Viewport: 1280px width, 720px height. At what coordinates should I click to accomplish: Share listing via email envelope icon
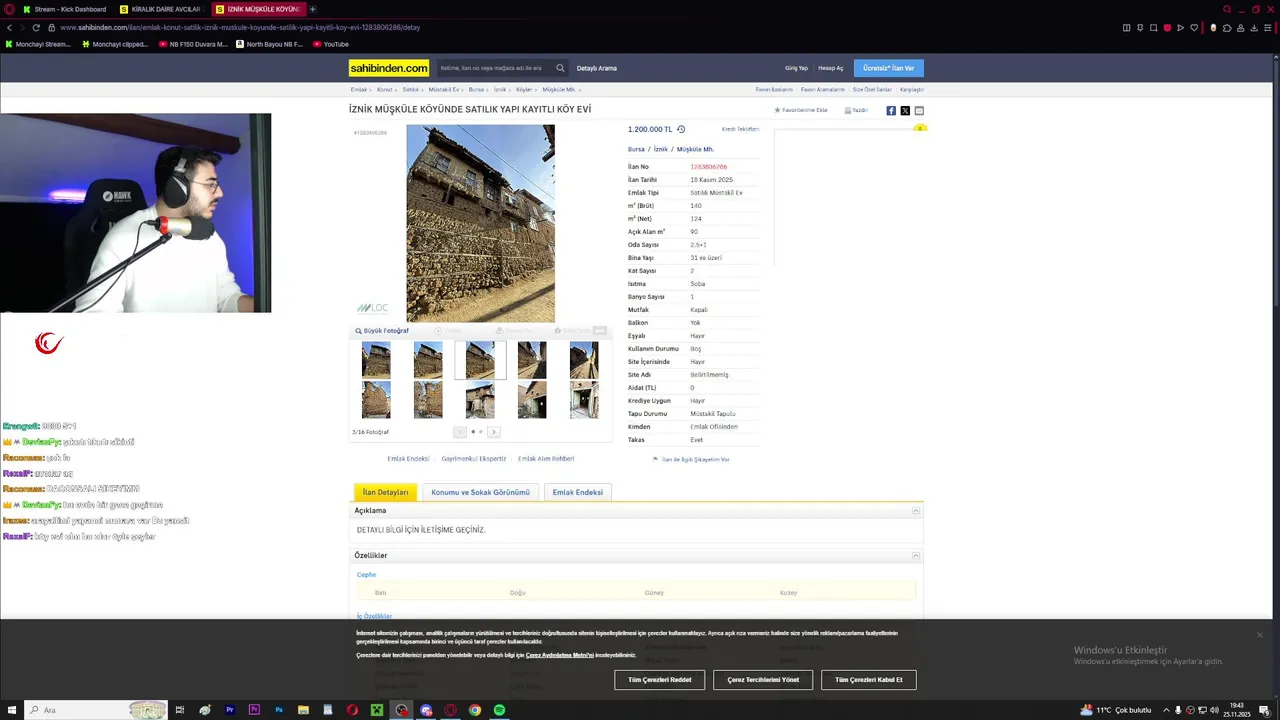coord(919,110)
